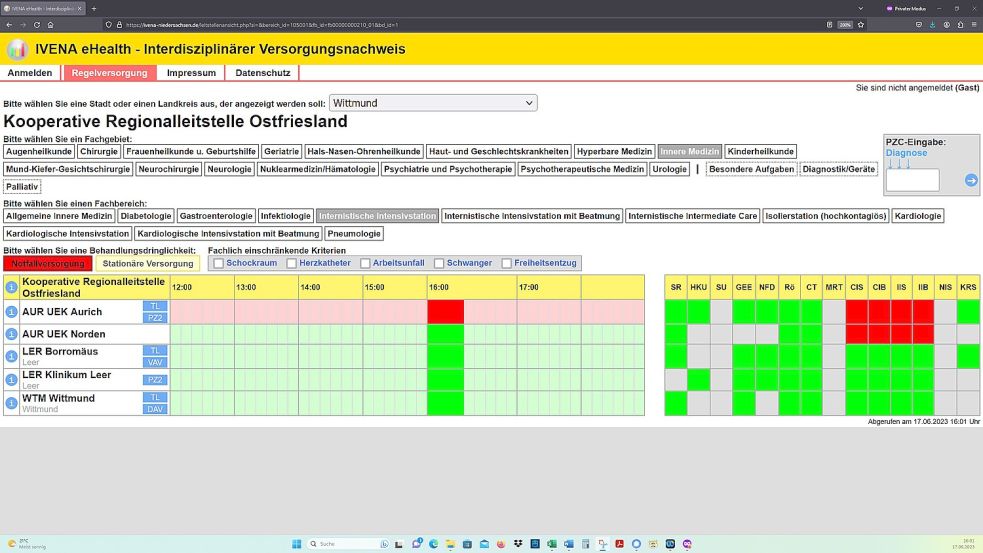Open Adobe Acrobat from taskbar

[619, 544]
